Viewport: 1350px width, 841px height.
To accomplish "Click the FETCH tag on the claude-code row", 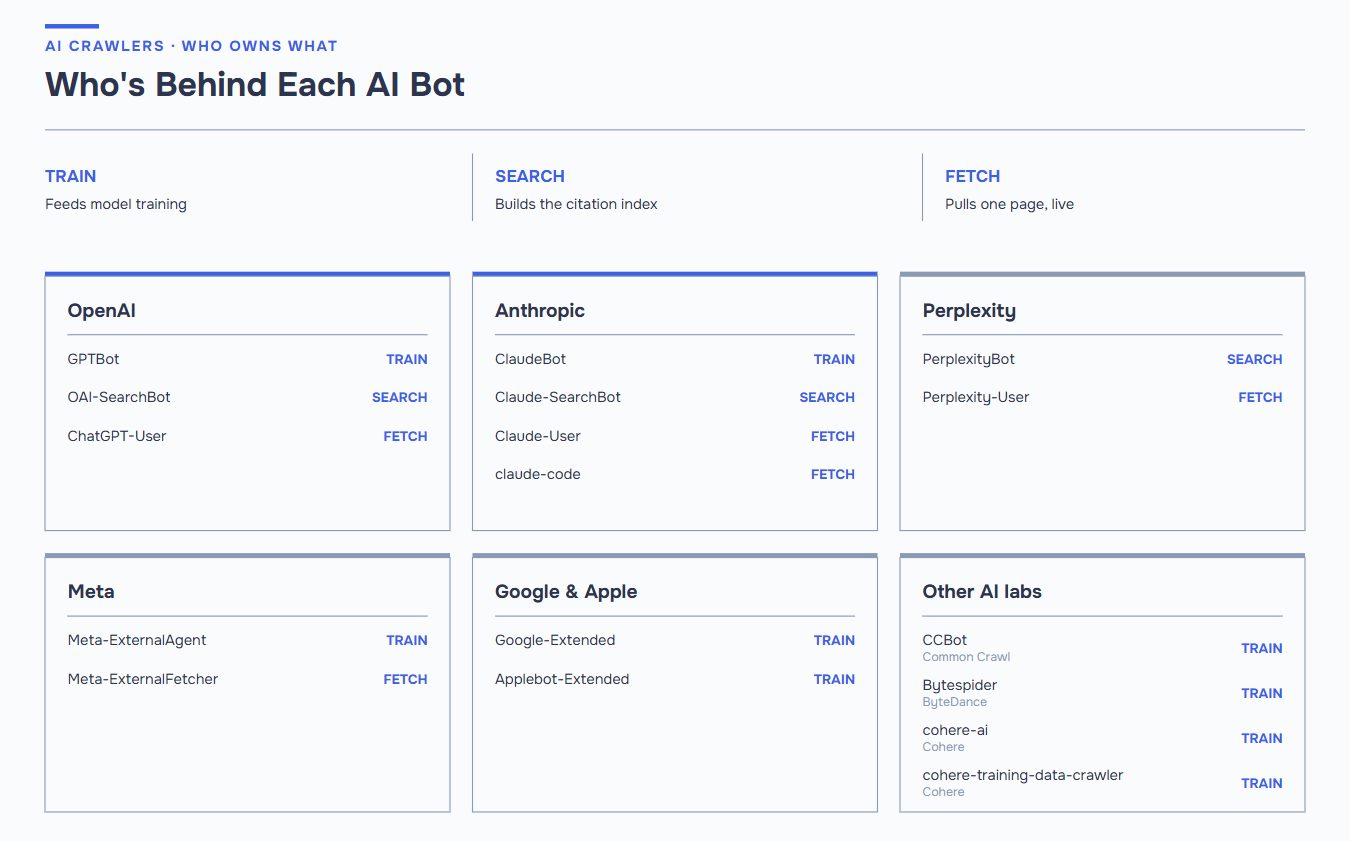I will [x=833, y=474].
